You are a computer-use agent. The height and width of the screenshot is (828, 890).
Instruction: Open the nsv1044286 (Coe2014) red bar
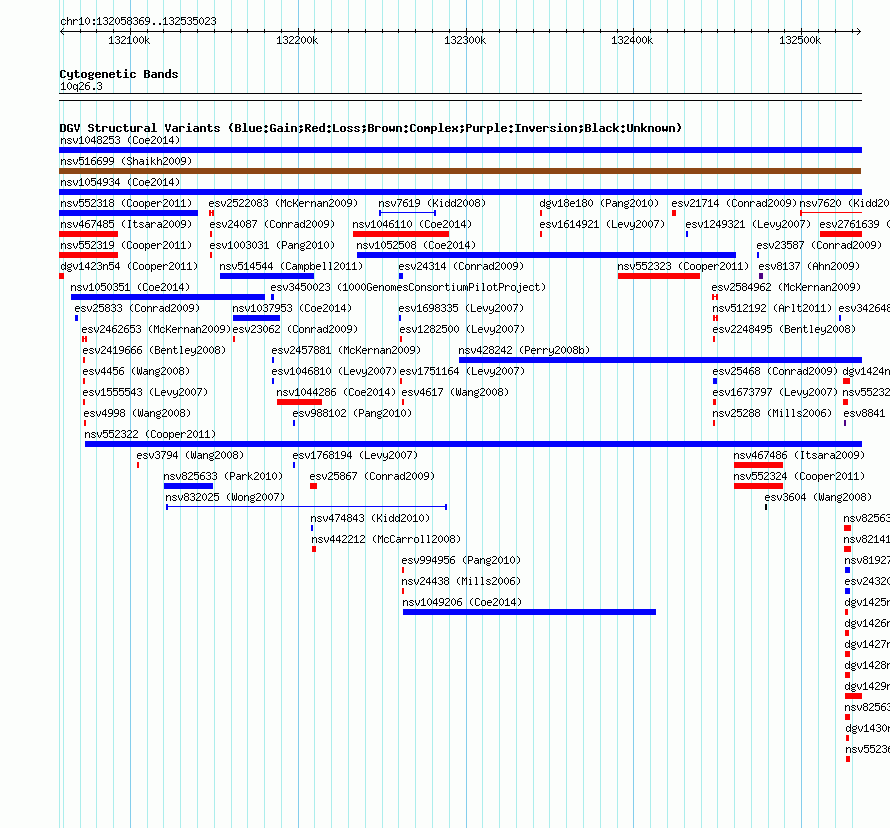(x=299, y=402)
